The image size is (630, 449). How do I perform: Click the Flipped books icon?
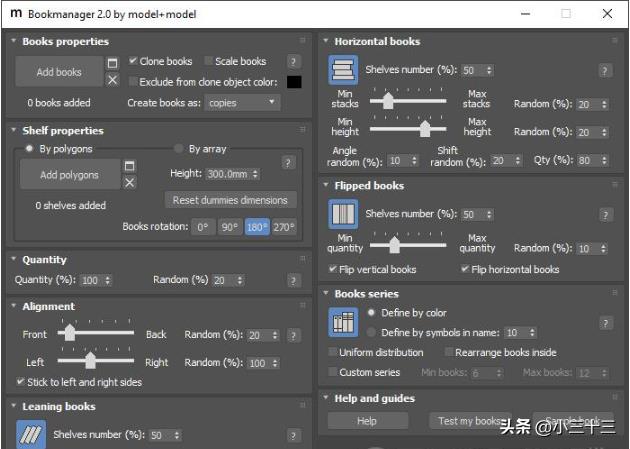click(343, 214)
